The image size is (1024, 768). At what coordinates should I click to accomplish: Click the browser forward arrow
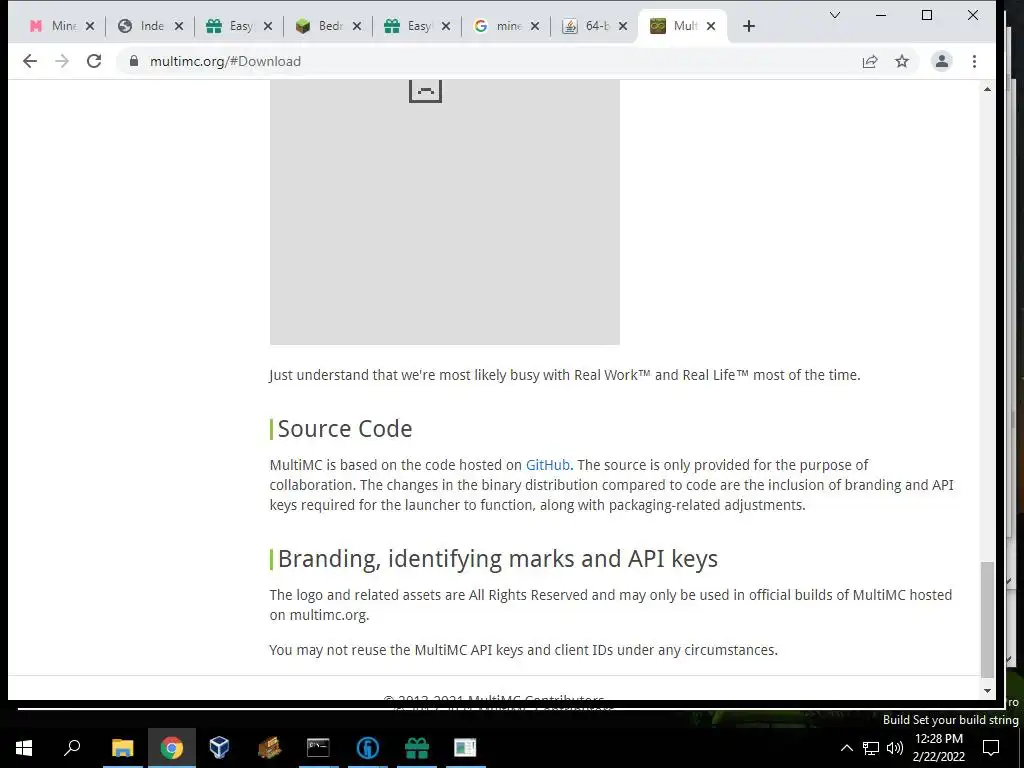pos(62,61)
